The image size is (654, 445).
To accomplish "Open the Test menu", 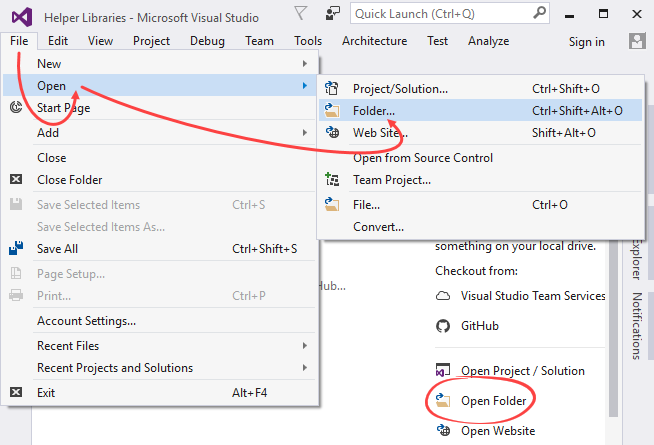I will pyautogui.click(x=437, y=41).
